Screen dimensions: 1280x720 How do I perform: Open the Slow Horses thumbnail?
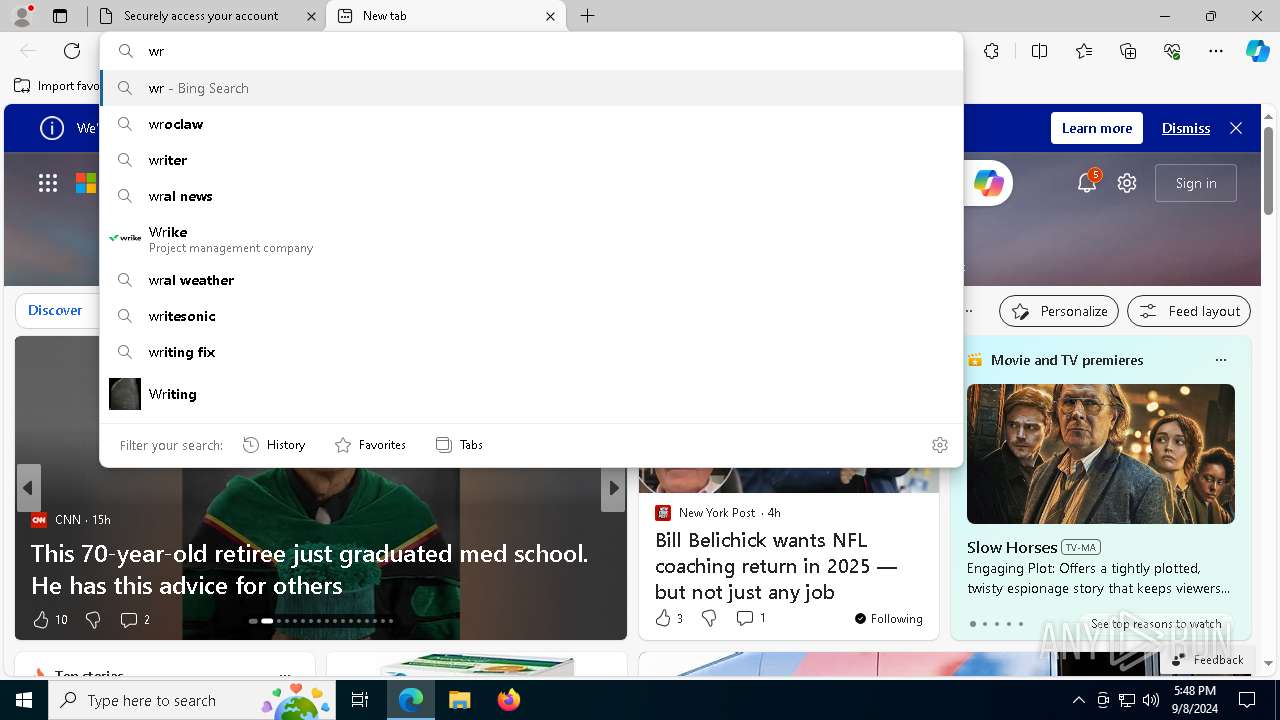tap(1100, 453)
